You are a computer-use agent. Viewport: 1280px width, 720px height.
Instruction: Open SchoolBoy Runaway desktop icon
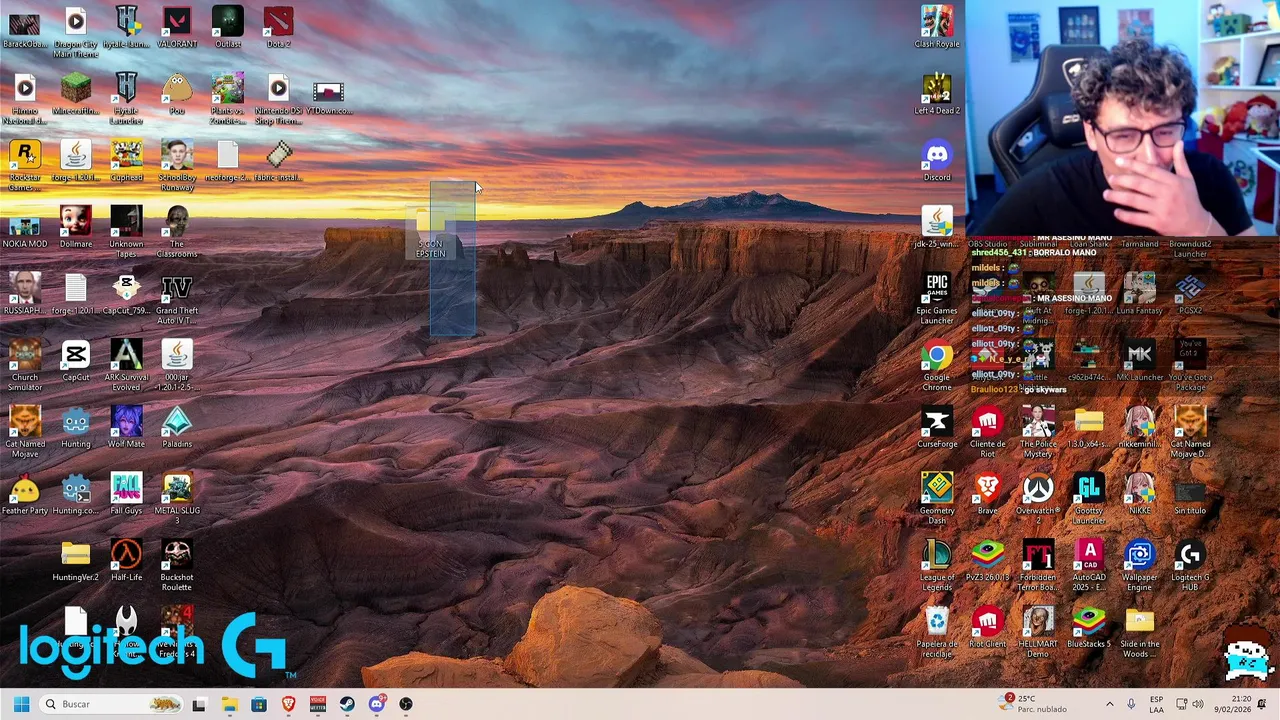coord(177,165)
